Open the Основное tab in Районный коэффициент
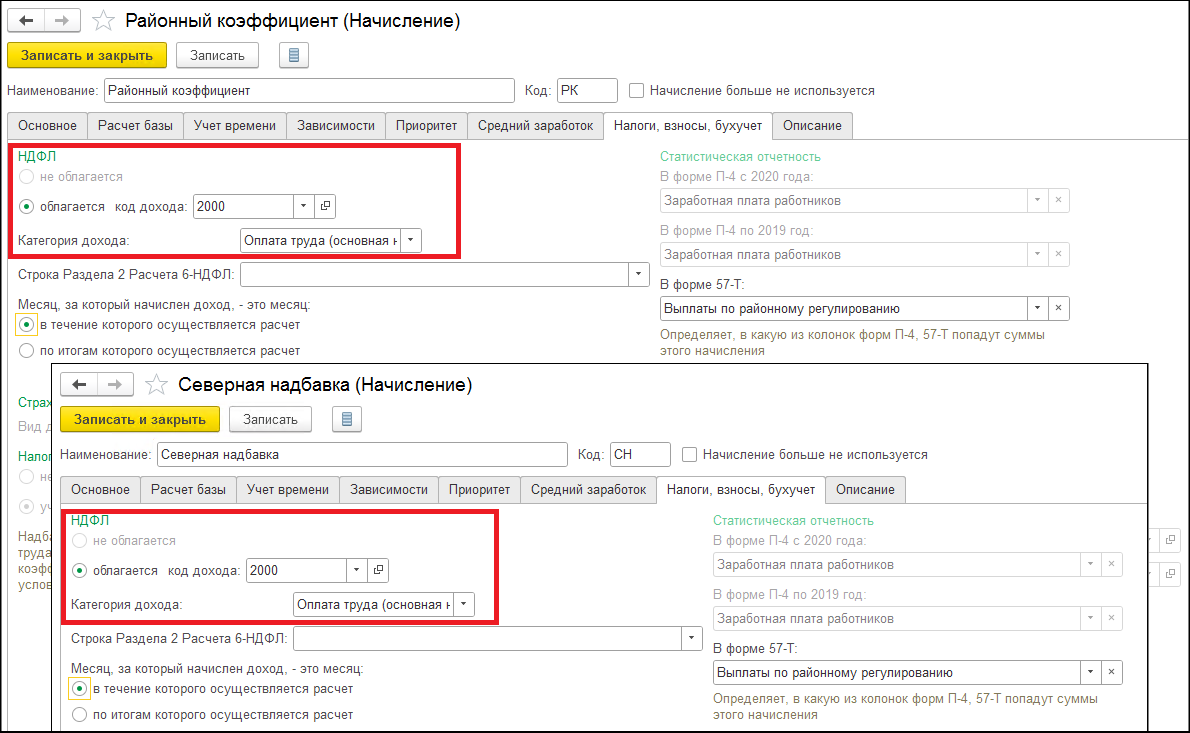This screenshot has height=733, width=1190. click(47, 126)
